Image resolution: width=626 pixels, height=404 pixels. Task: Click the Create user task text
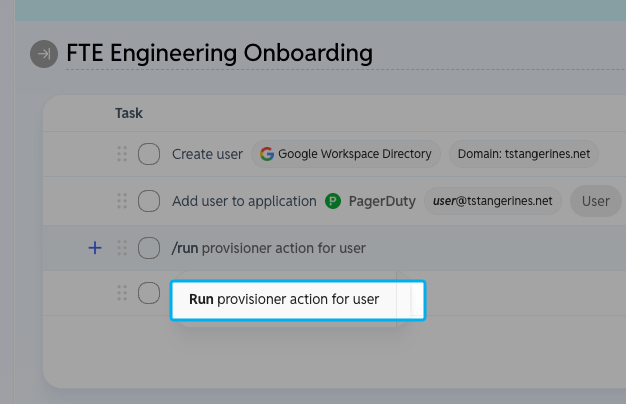[x=207, y=154]
